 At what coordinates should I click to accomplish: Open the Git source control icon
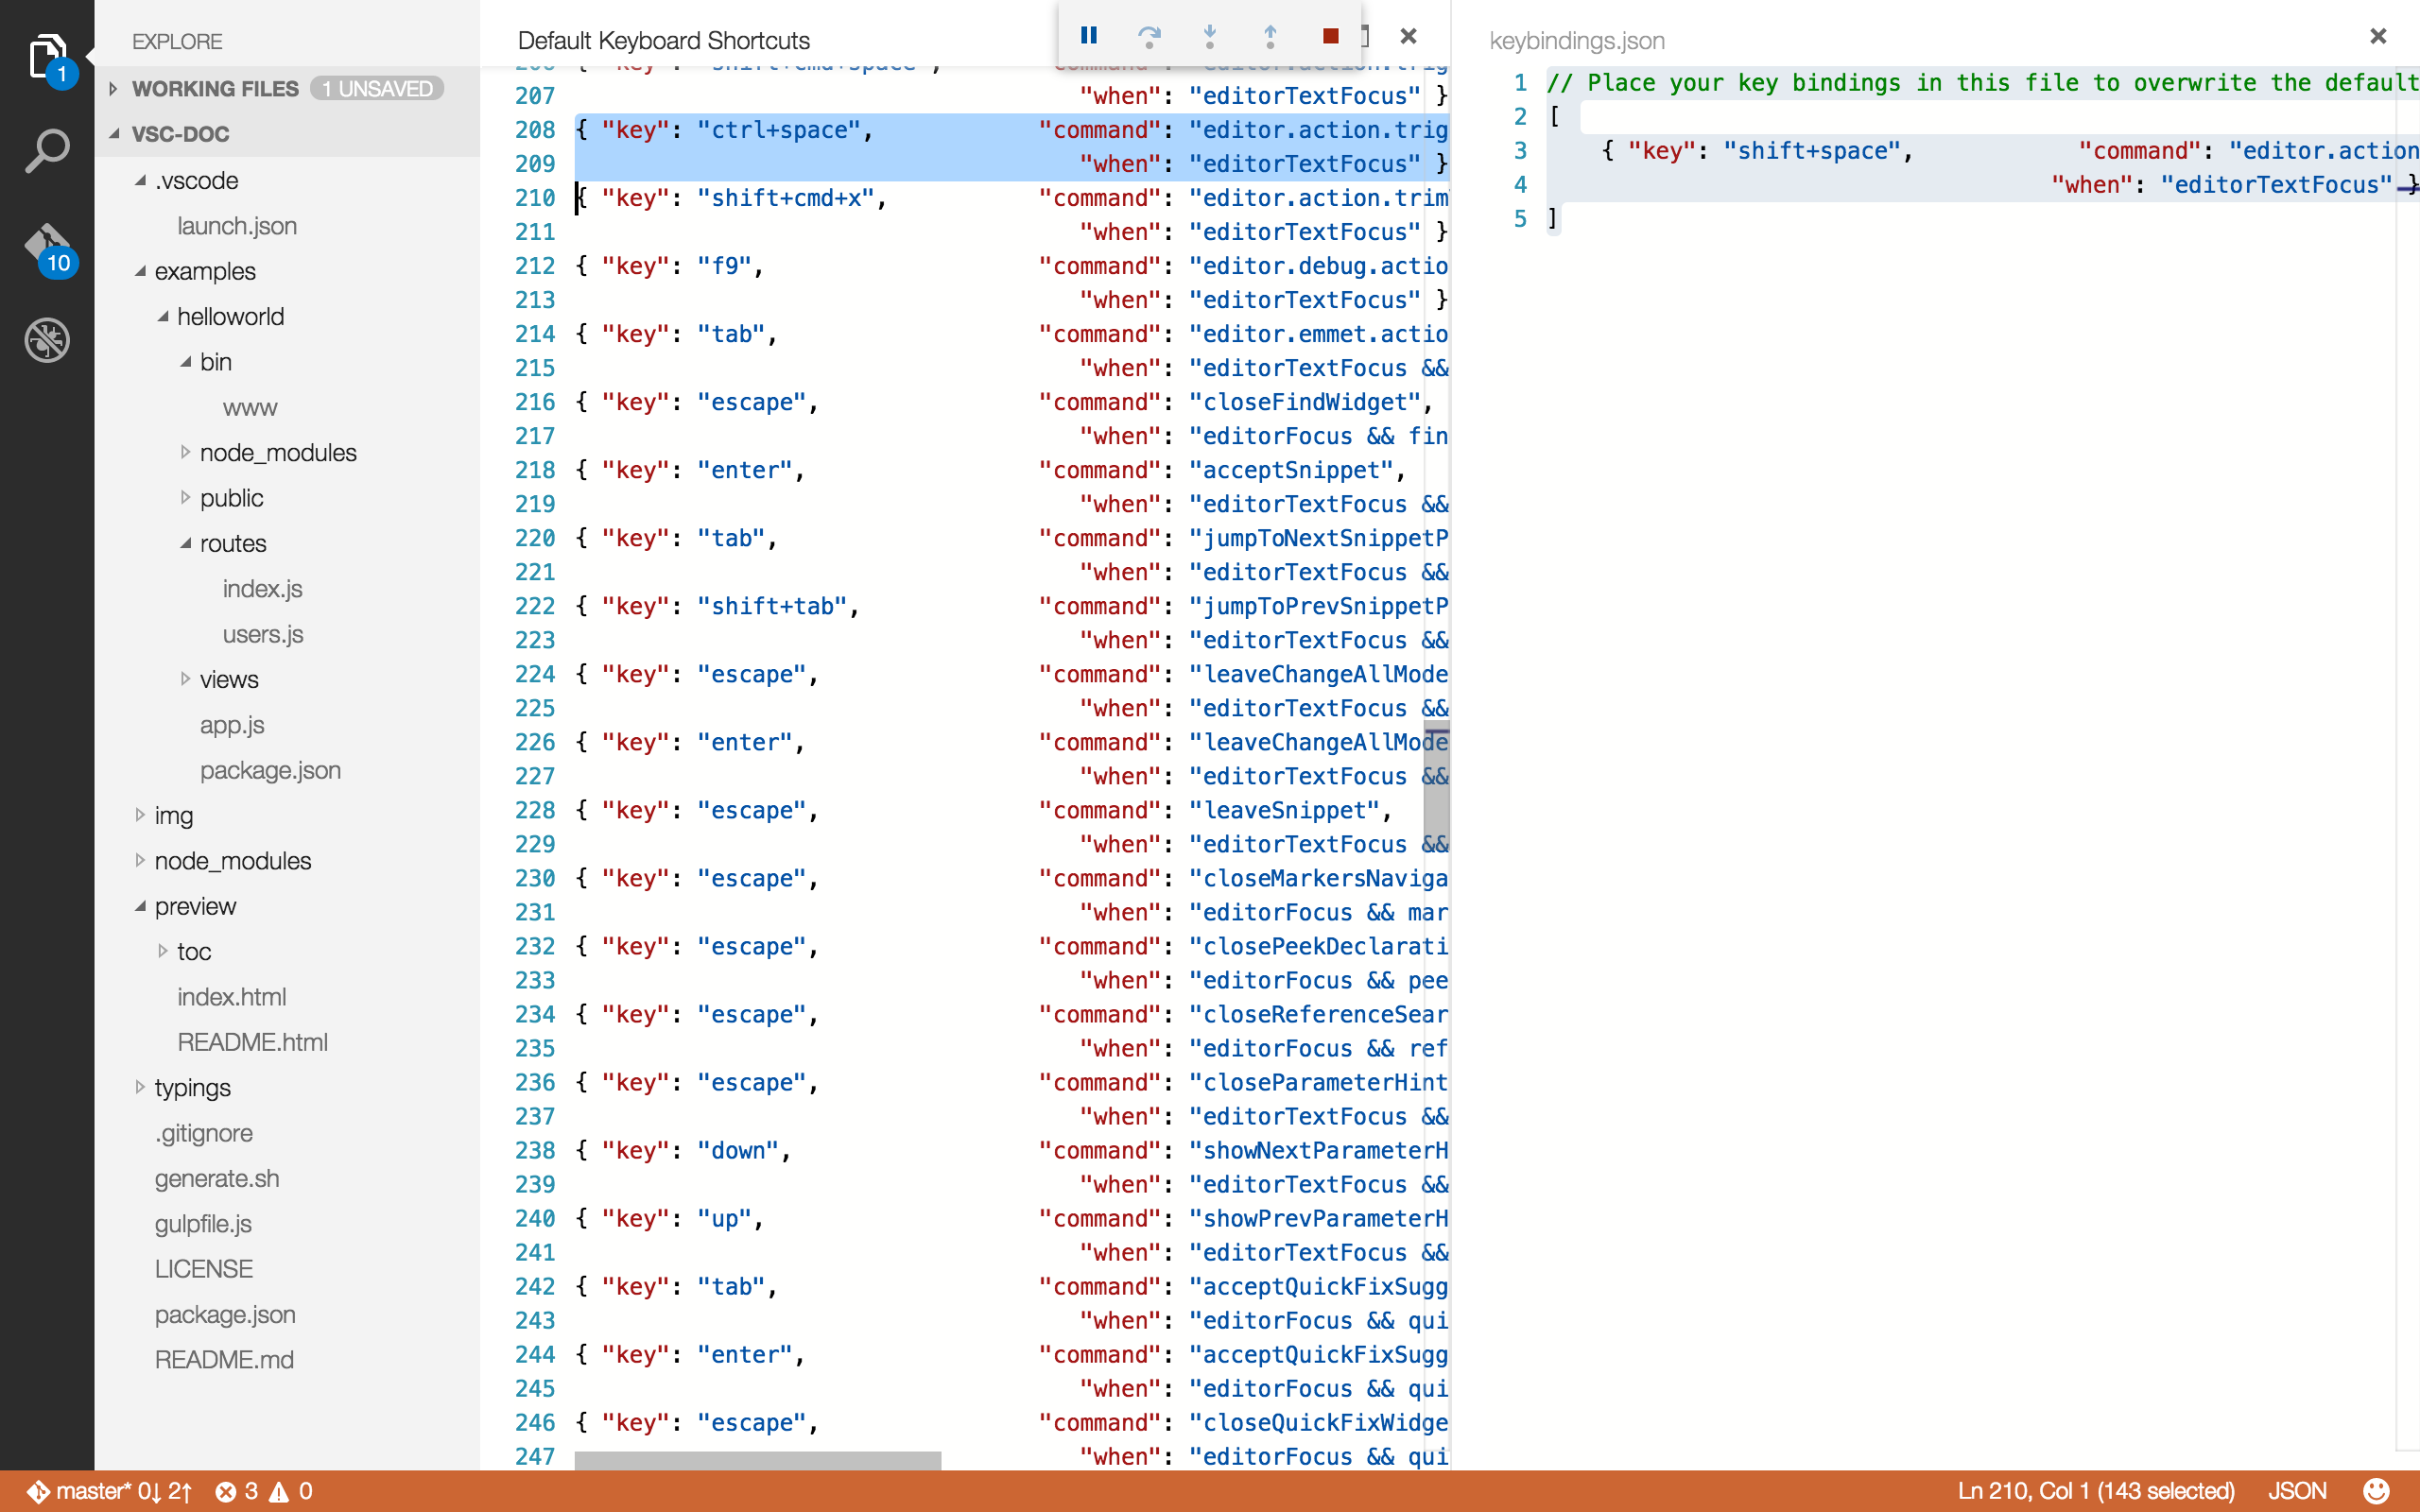[x=46, y=246]
